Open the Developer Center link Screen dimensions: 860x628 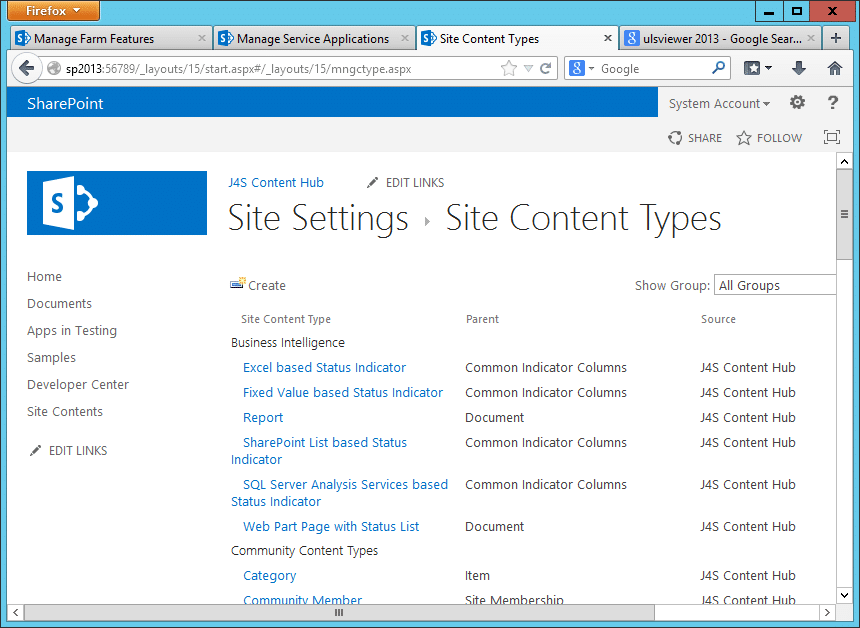tap(78, 384)
